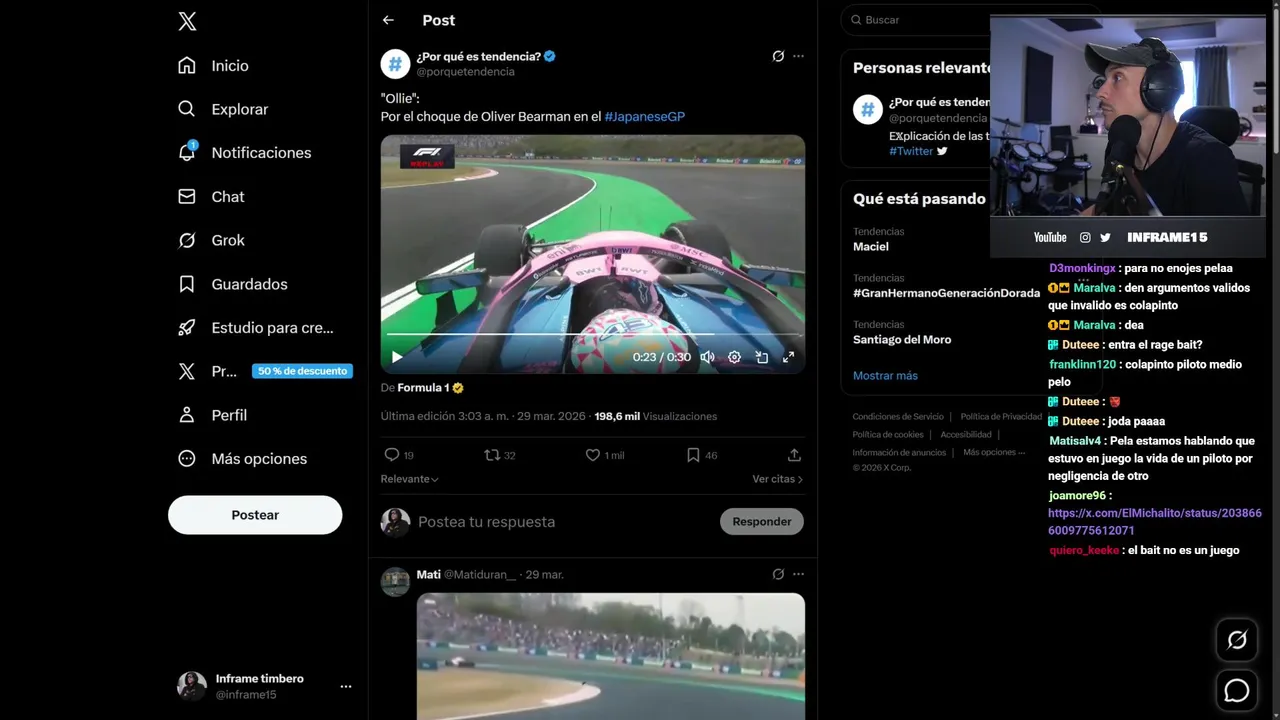This screenshot has width=1280, height=720.
Task: Open the reply comments icon
Action: point(392,455)
